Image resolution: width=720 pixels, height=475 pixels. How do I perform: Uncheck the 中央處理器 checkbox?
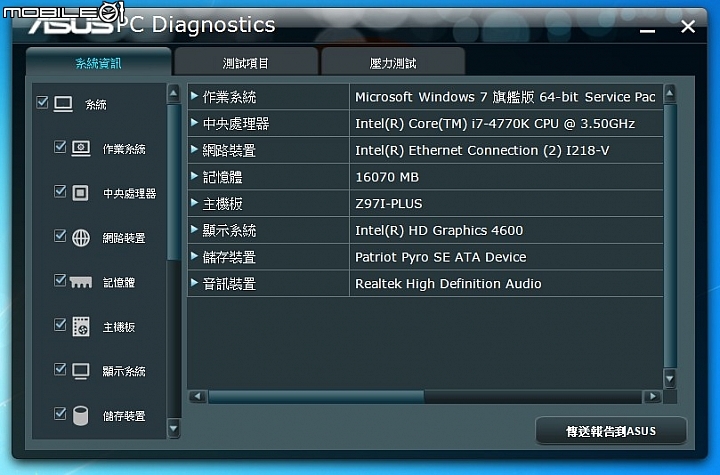click(x=60, y=191)
